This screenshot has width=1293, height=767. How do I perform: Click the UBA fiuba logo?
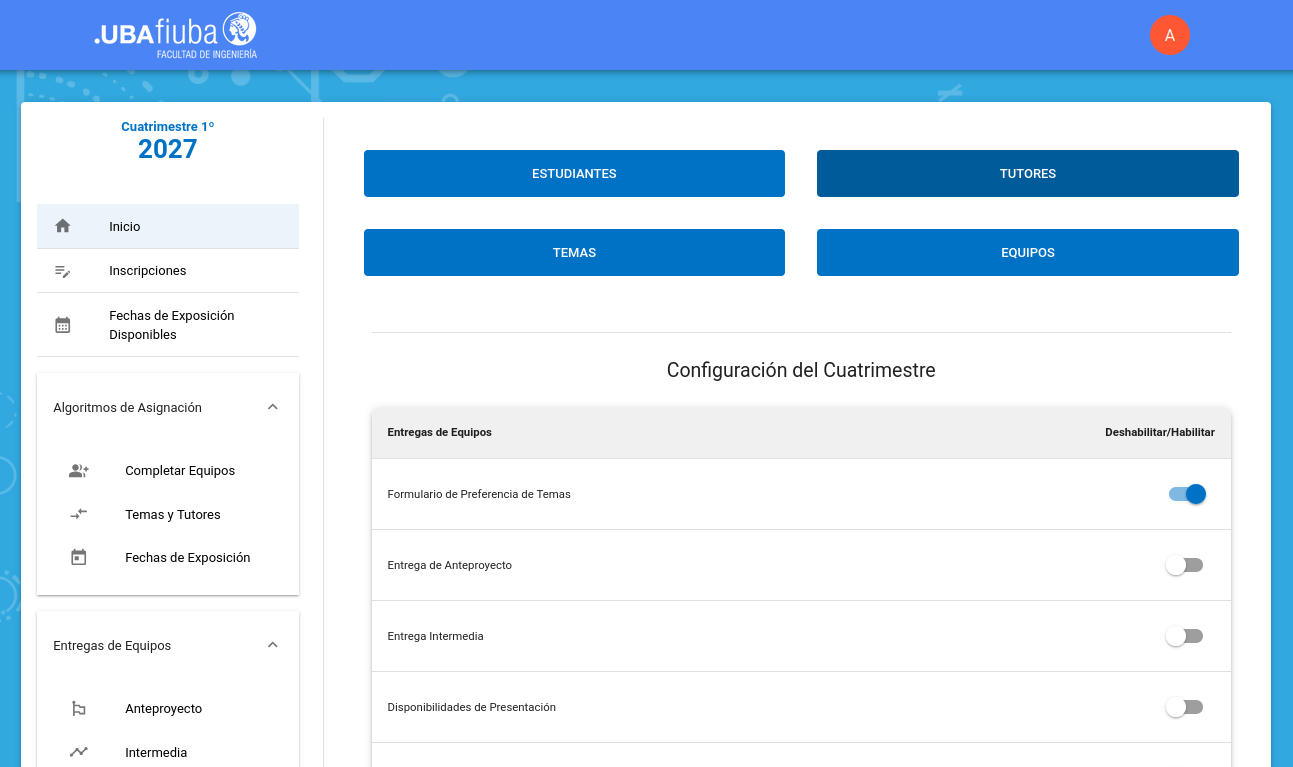175,35
